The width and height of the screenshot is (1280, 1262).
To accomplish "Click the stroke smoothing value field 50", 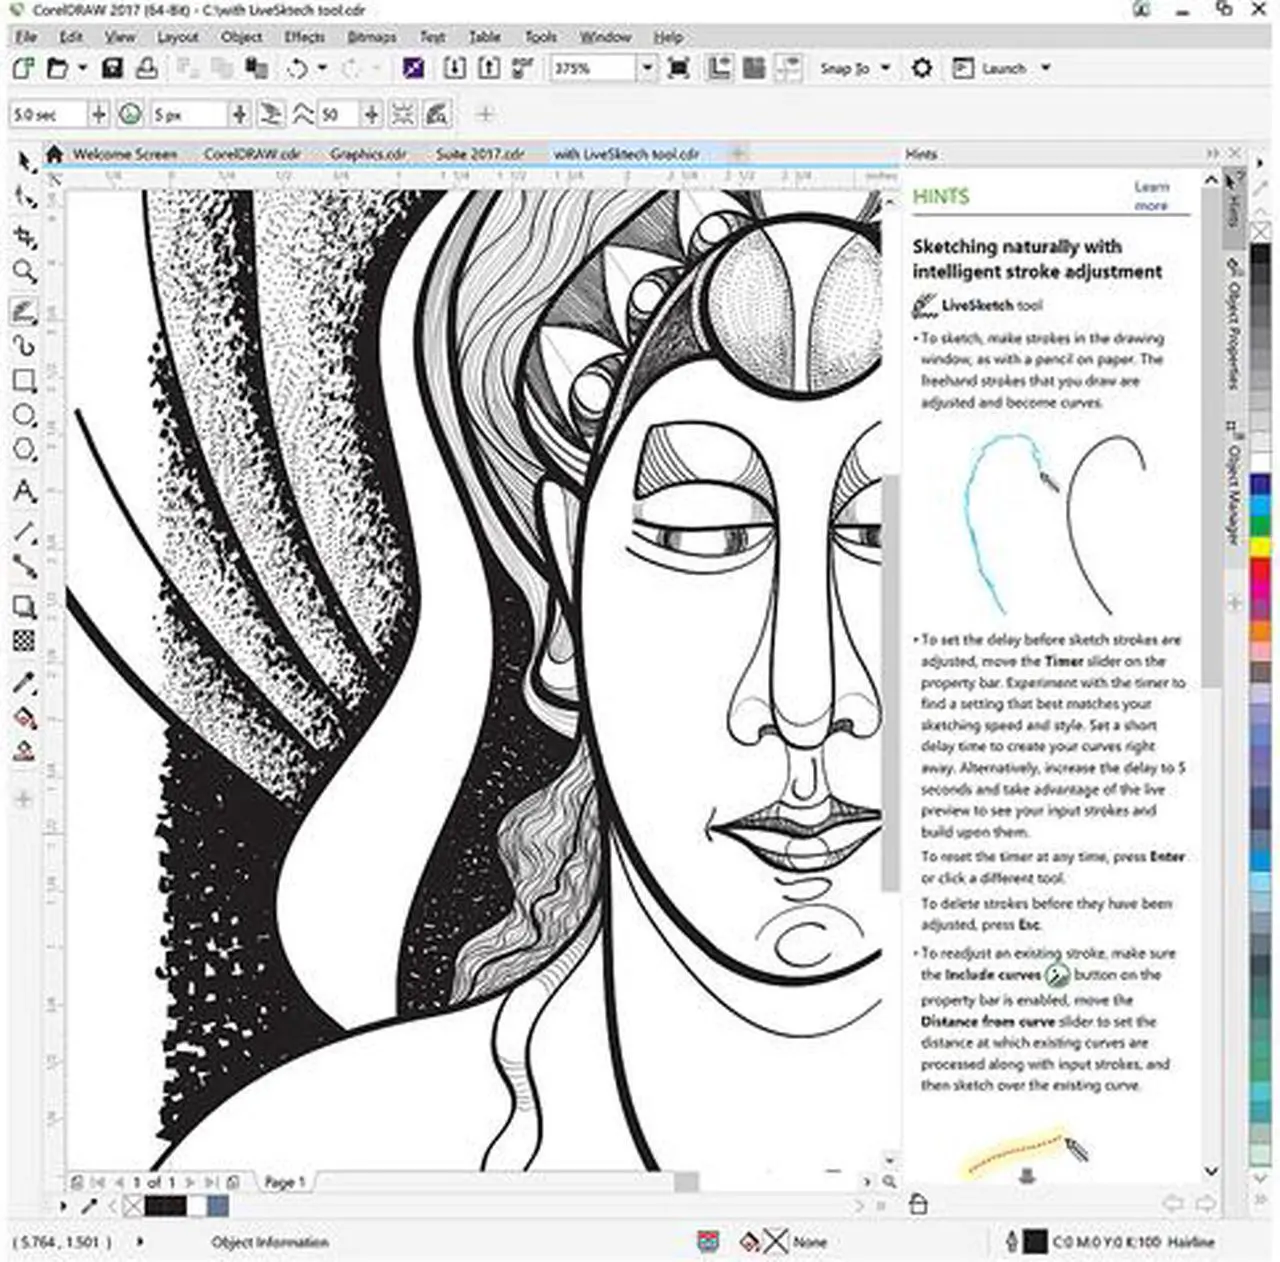I will (337, 114).
